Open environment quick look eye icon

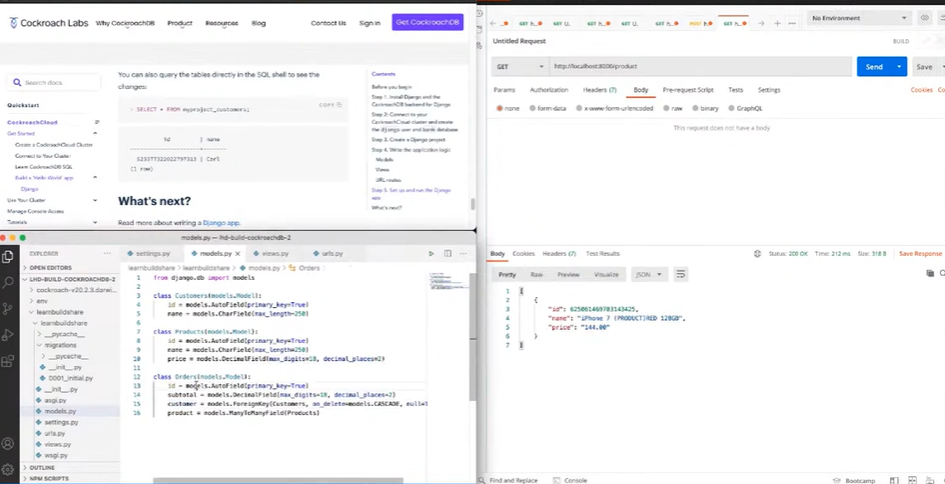925,18
